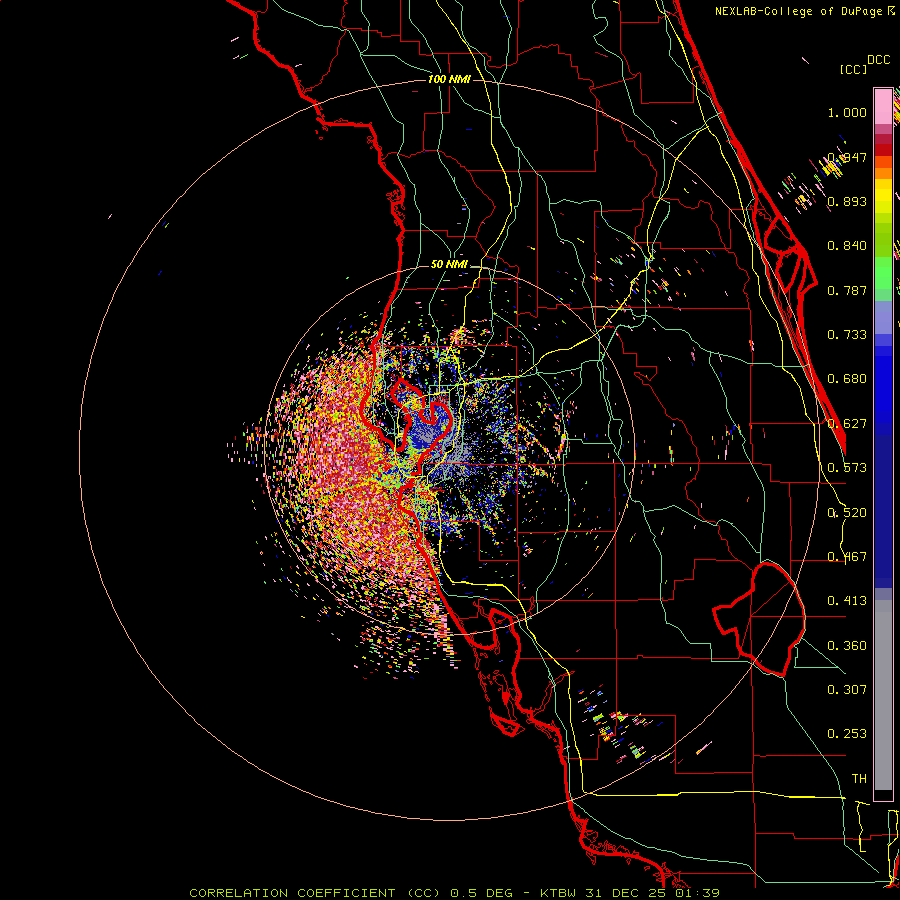This screenshot has height=900, width=900.
Task: Click the 100 NMI range ring label
Action: tap(449, 79)
